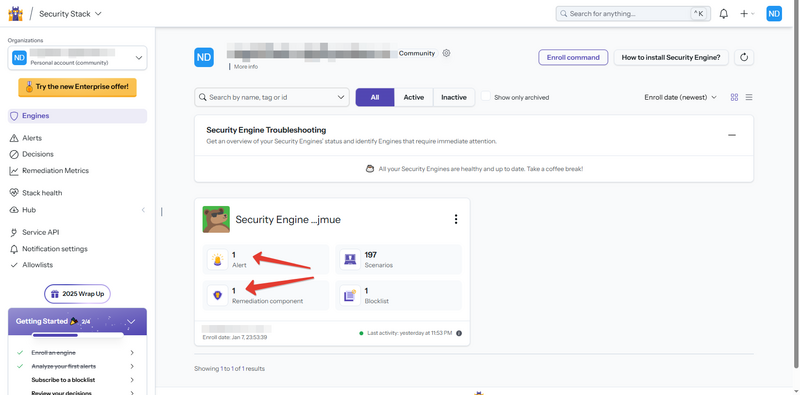Viewport: 800px width, 395px height.
Task: Collapse the Getting Started panel
Action: (x=131, y=322)
